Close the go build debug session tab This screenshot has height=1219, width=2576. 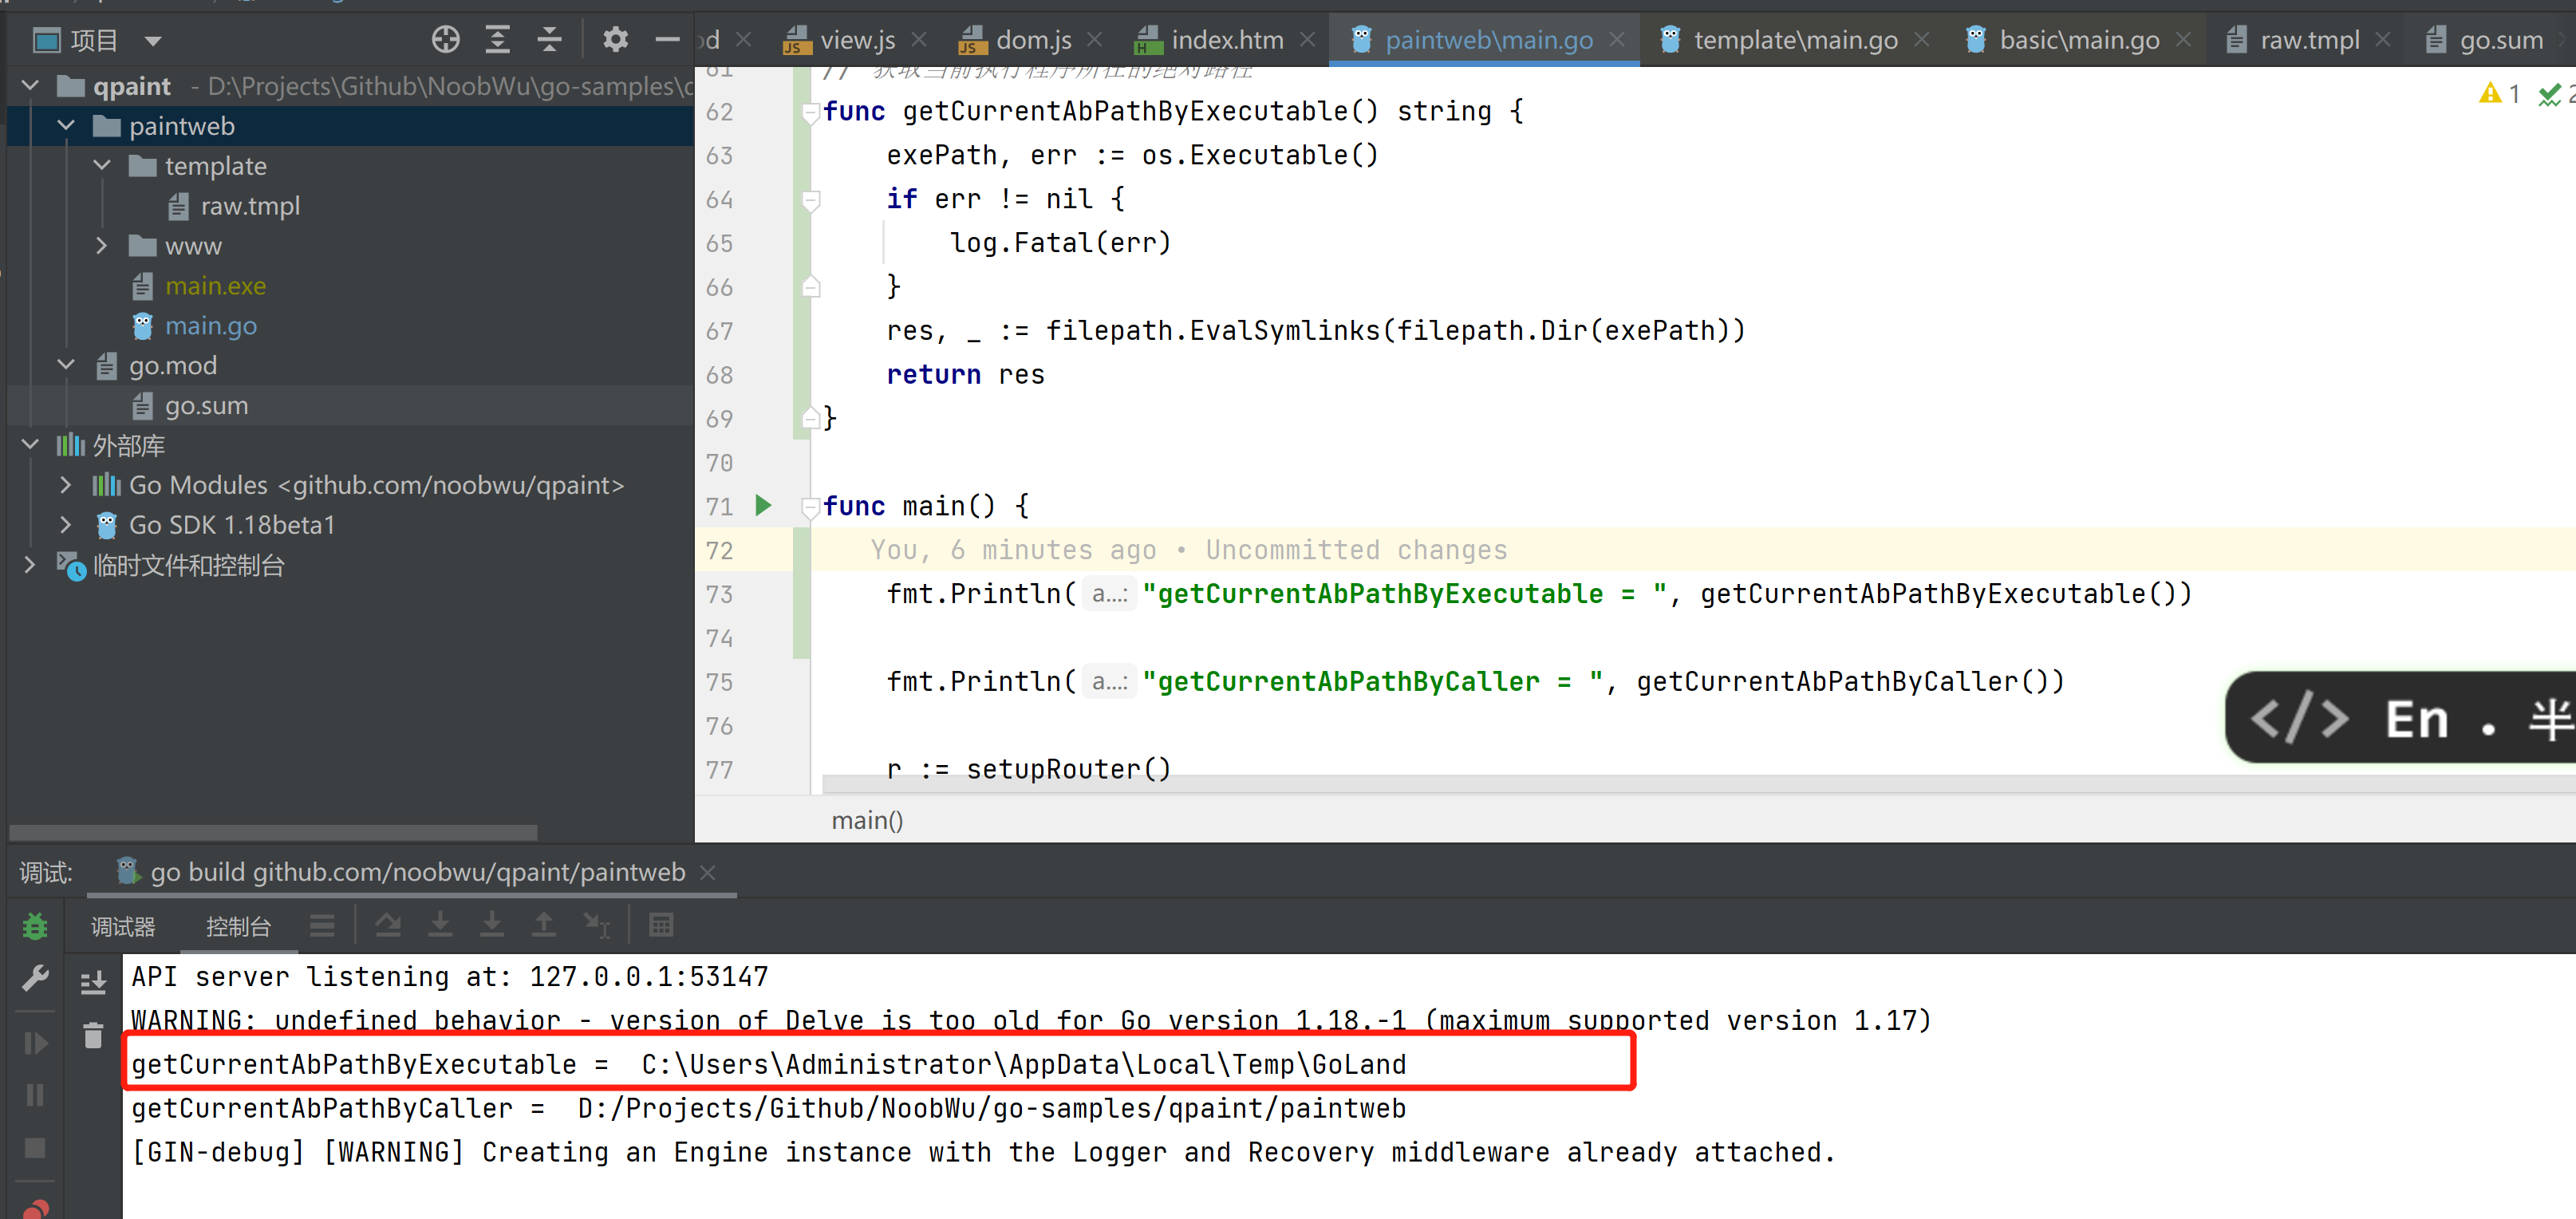click(708, 873)
